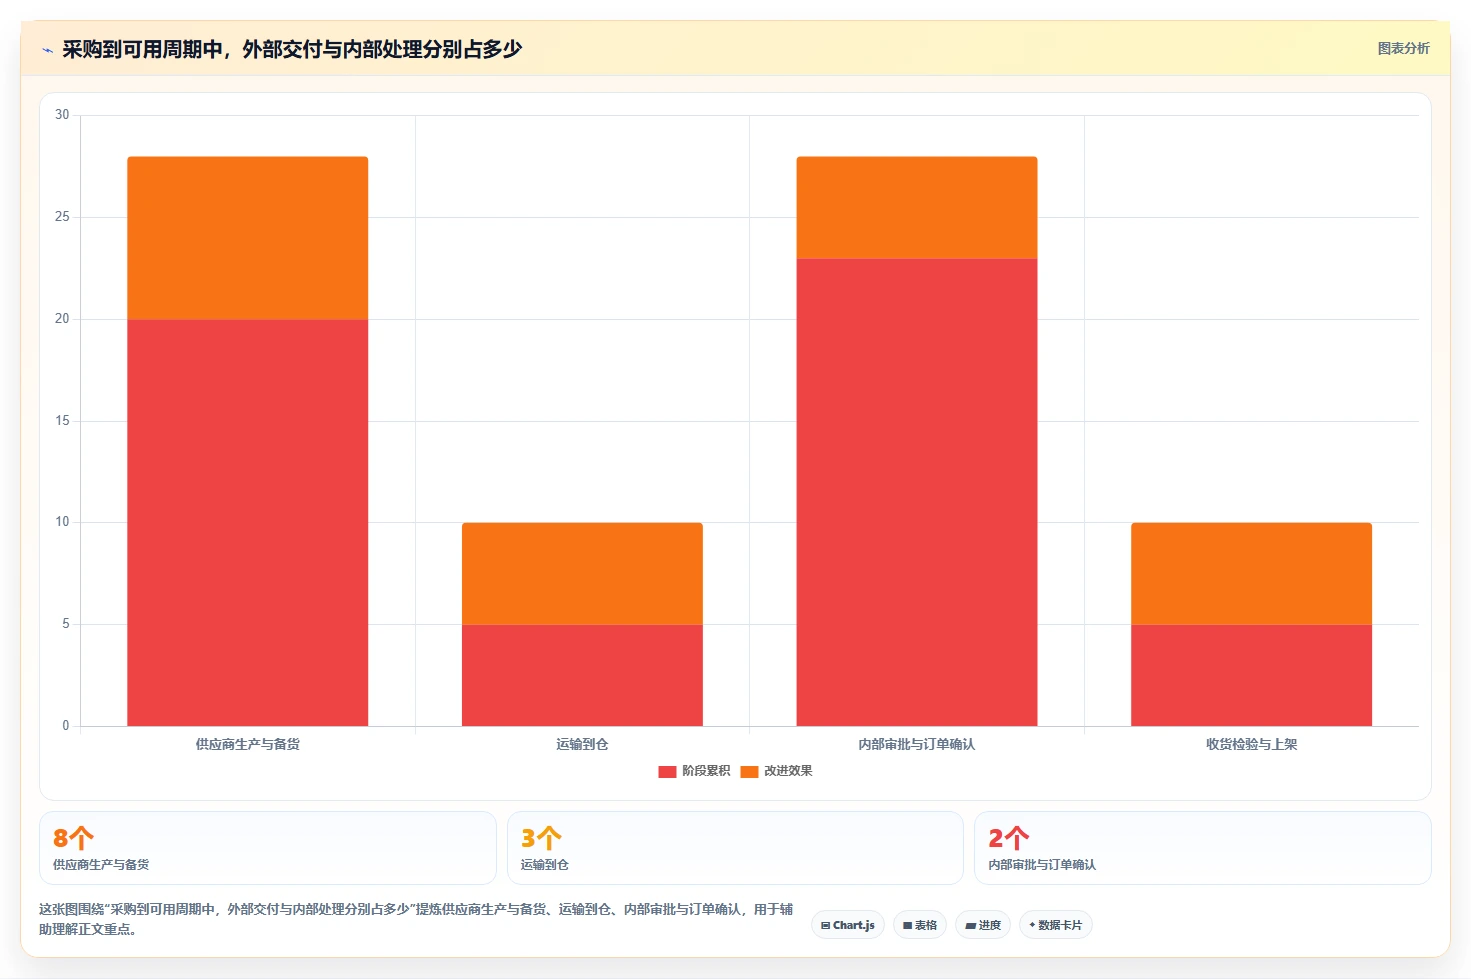Click orange bar segment of 运输到仓
This screenshot has width=1471, height=979.
[582, 573]
